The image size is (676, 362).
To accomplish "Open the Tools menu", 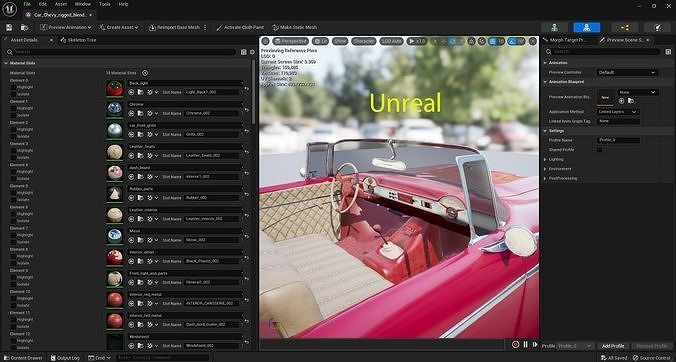I will click(x=105, y=4).
